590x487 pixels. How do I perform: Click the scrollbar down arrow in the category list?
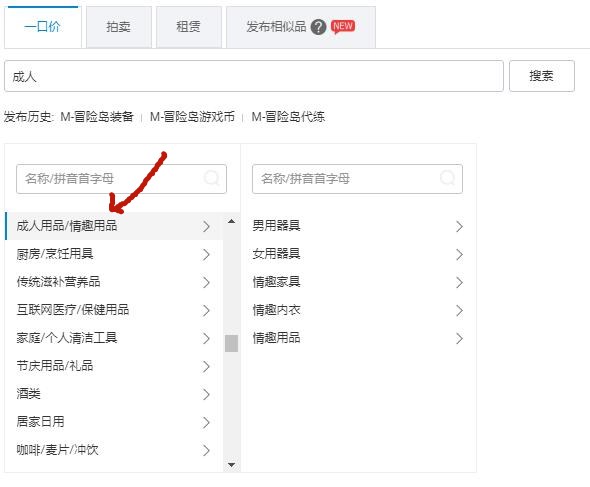231,465
